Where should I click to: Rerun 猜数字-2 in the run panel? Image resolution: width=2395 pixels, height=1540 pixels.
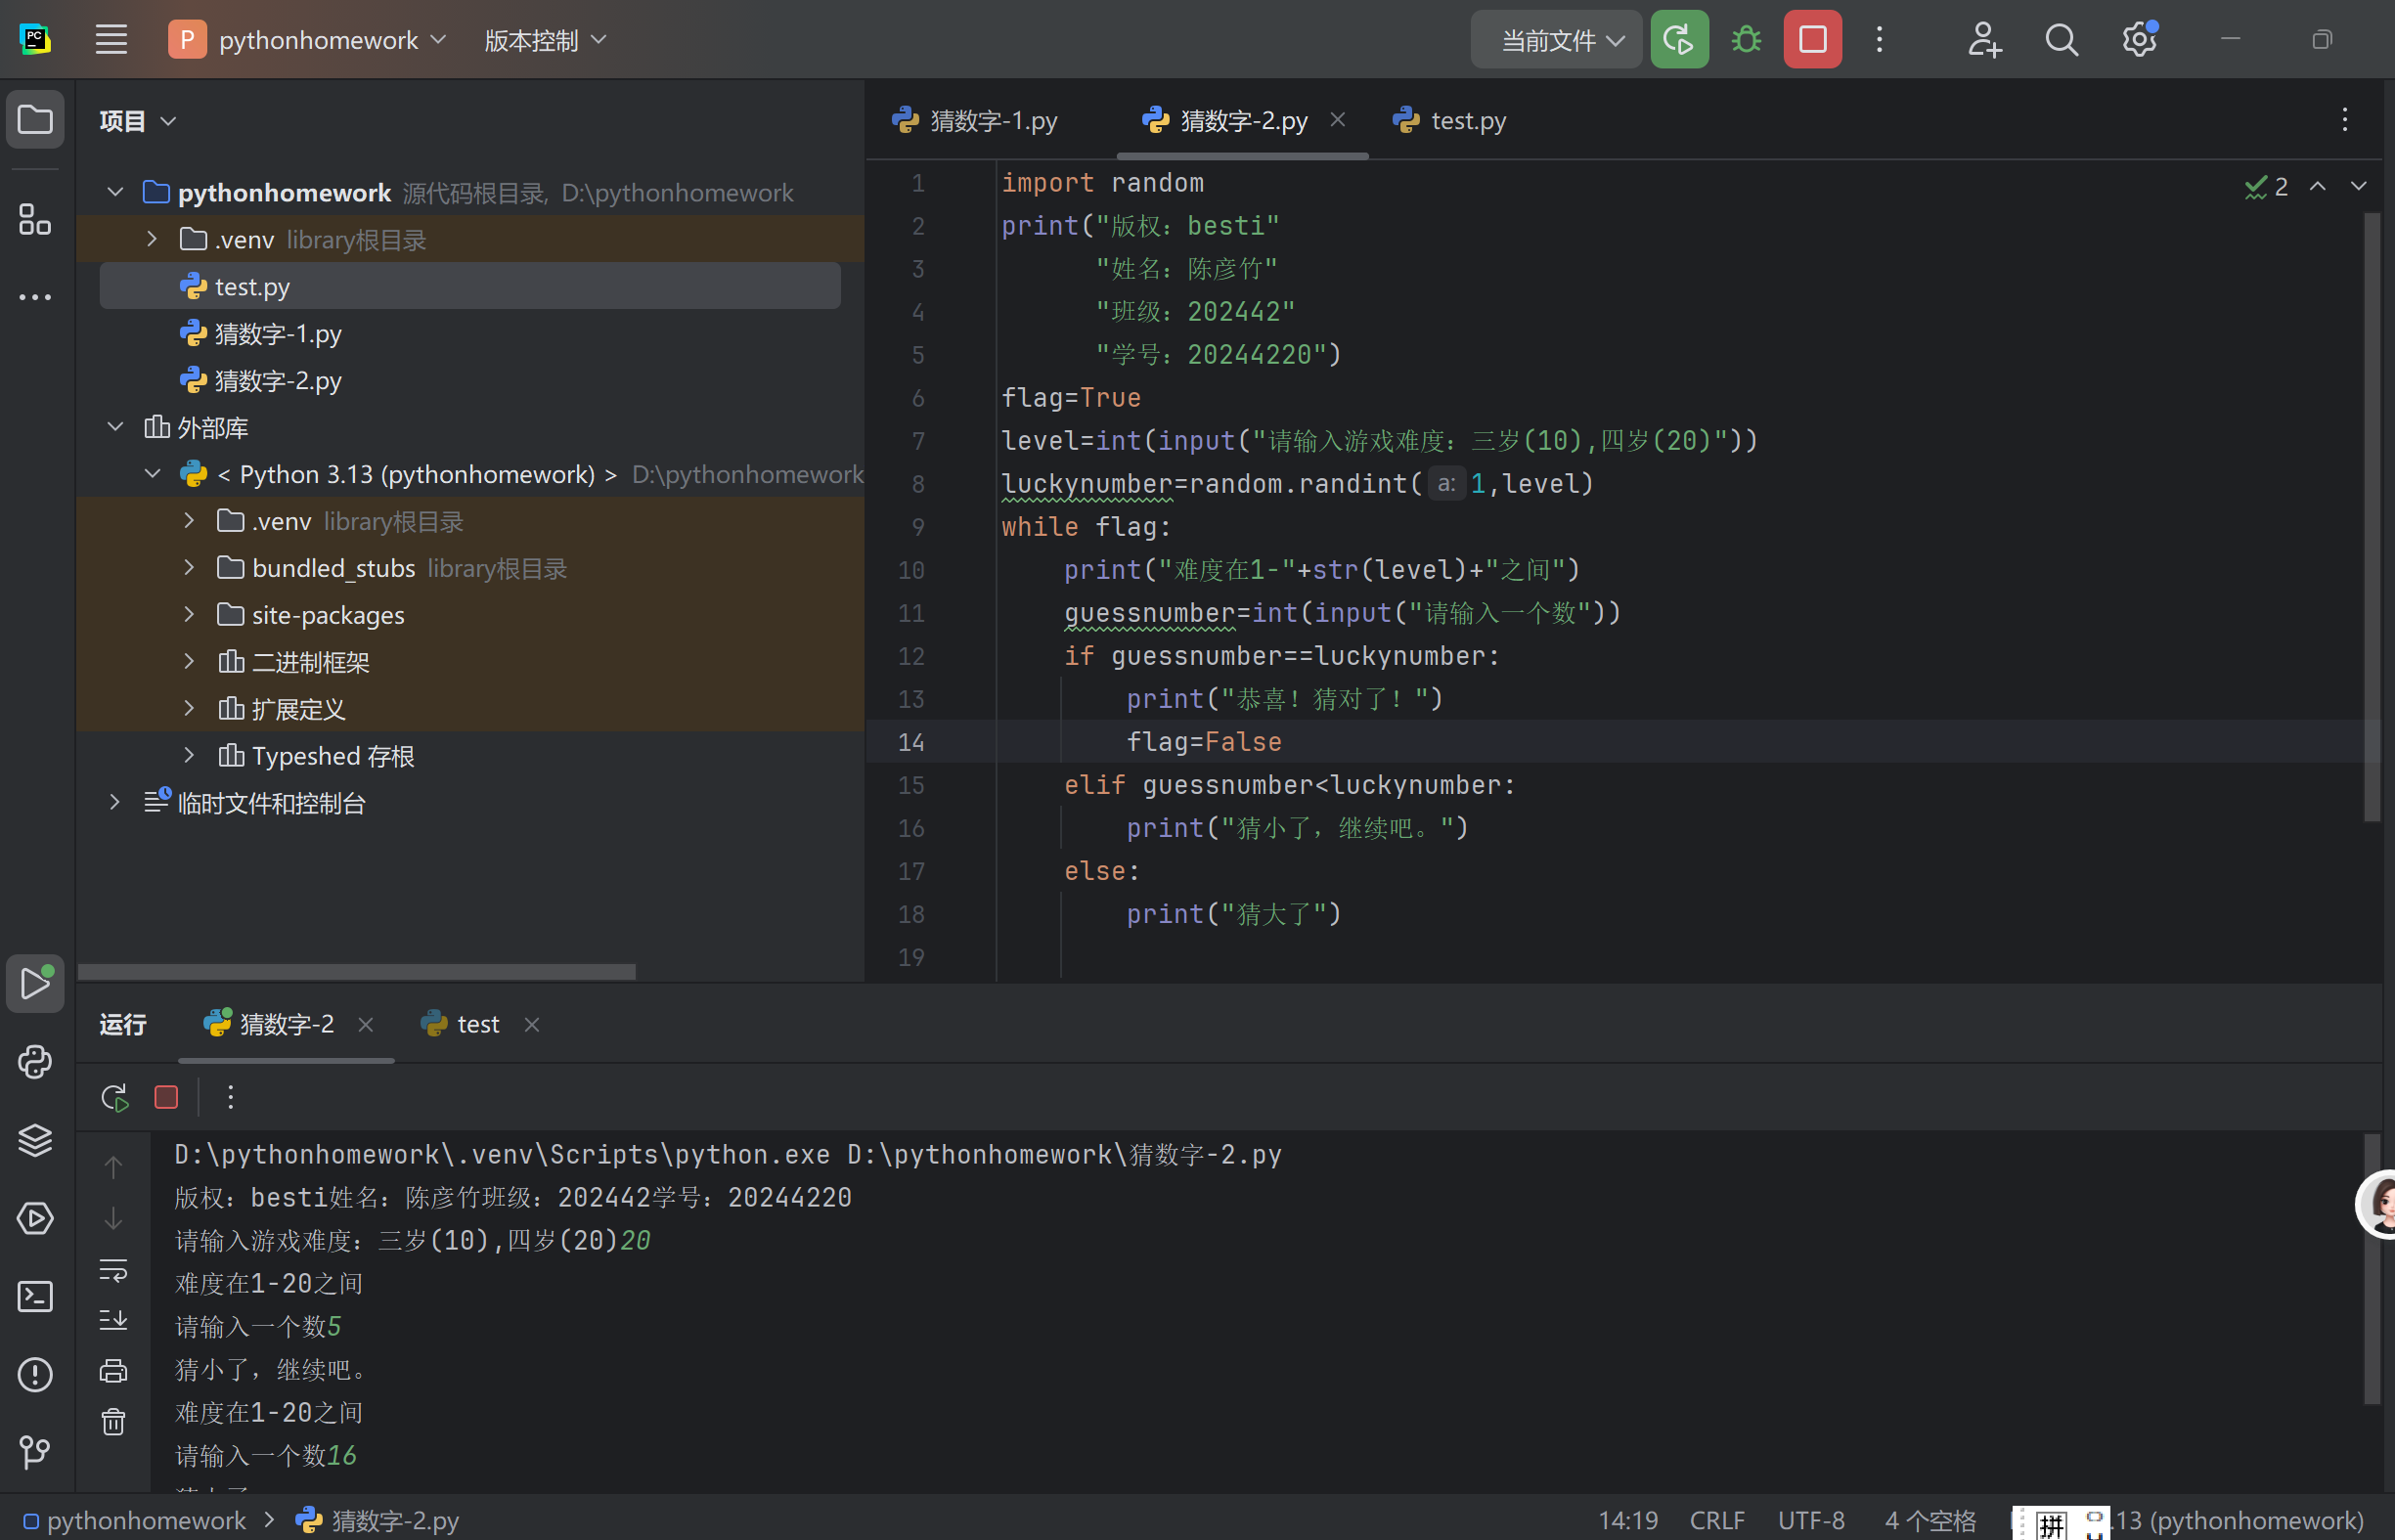115,1097
